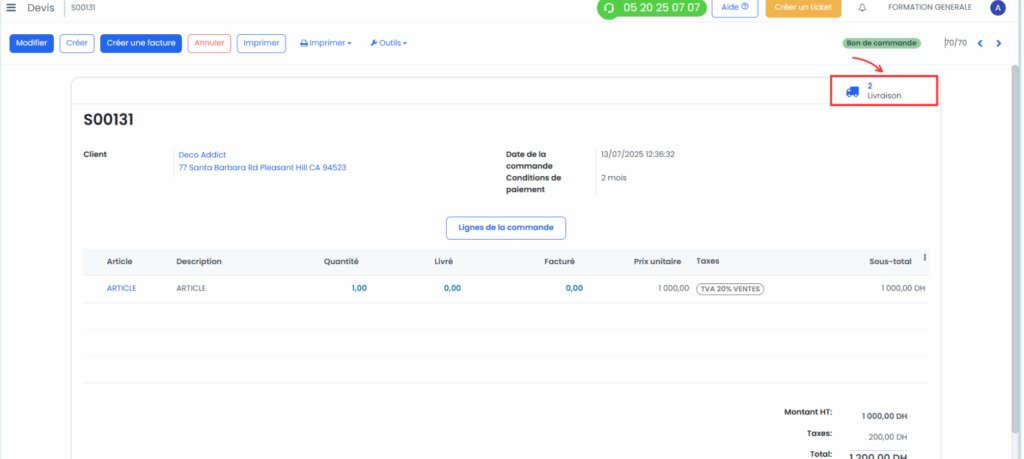Open column options kebab icon in table

(x=925, y=258)
